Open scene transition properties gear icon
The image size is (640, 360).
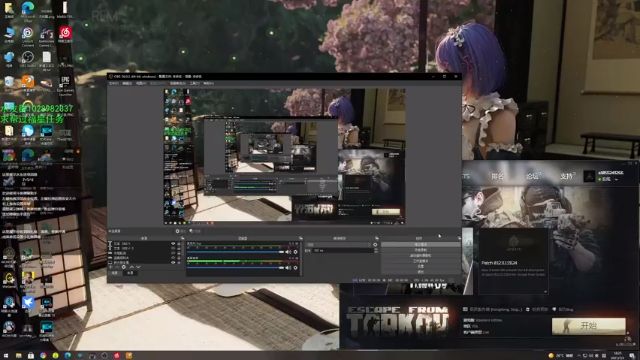coord(375,244)
